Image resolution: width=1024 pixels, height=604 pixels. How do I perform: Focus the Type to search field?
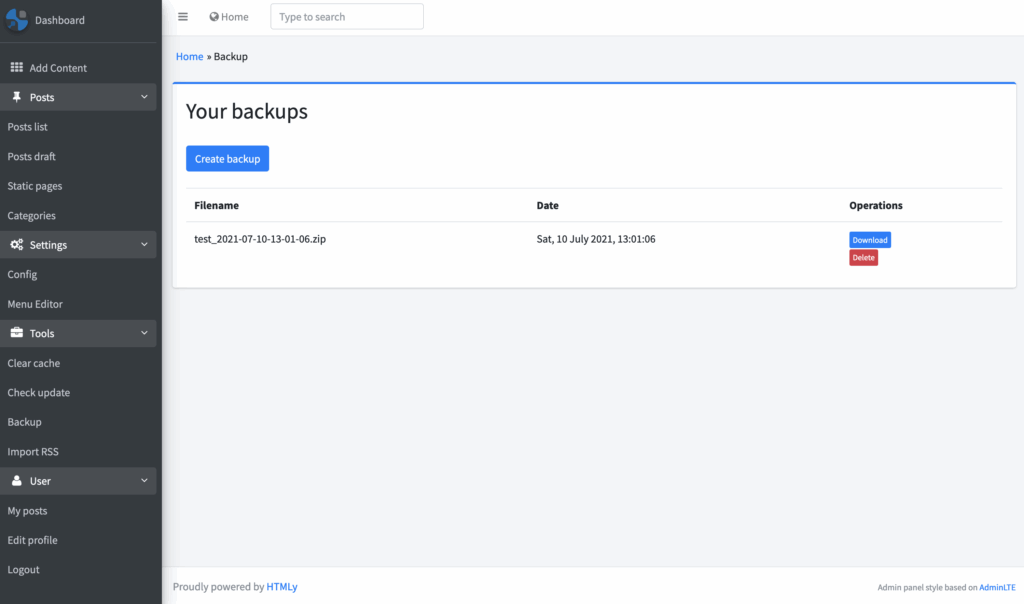coord(347,16)
